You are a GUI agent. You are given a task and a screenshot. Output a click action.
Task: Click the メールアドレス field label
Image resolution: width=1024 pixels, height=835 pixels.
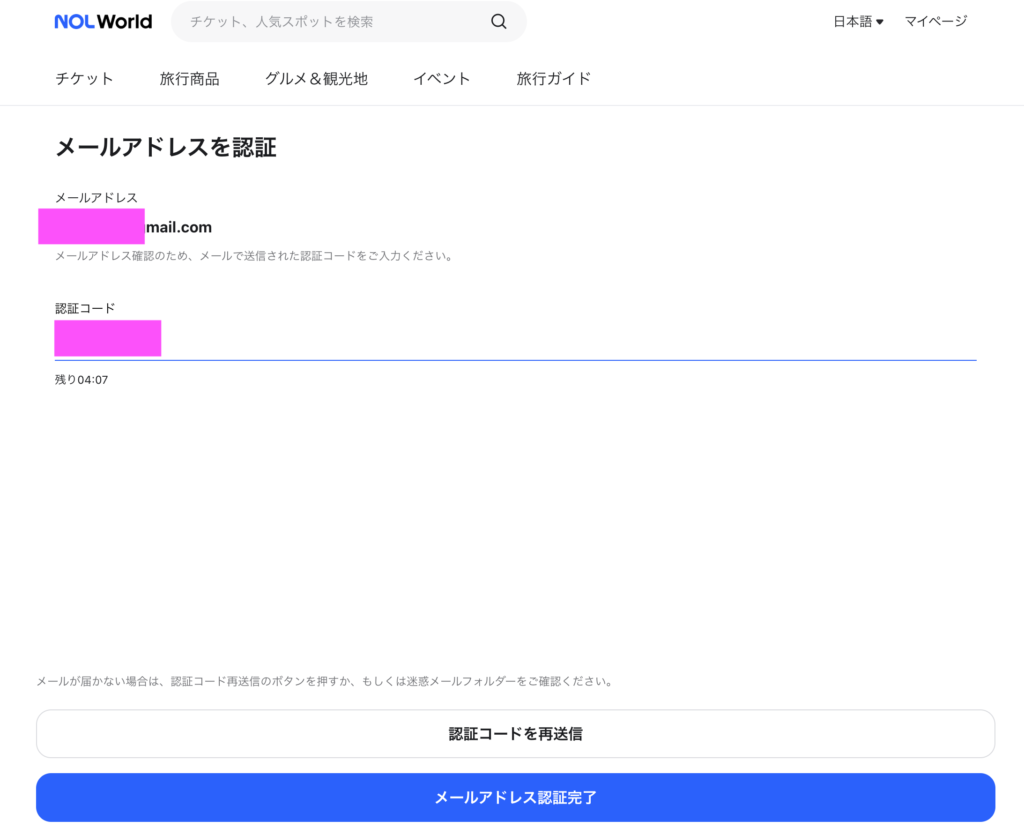96,198
